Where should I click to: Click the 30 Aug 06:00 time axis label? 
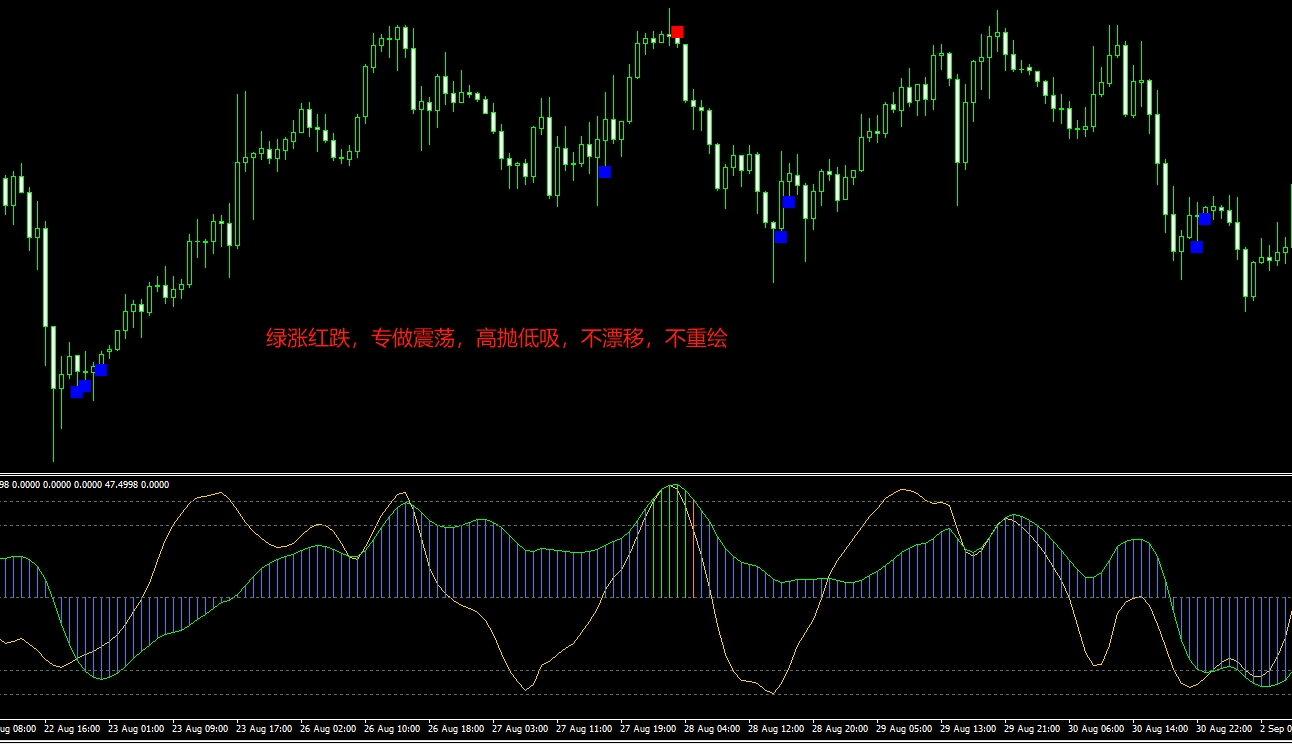click(x=1096, y=729)
